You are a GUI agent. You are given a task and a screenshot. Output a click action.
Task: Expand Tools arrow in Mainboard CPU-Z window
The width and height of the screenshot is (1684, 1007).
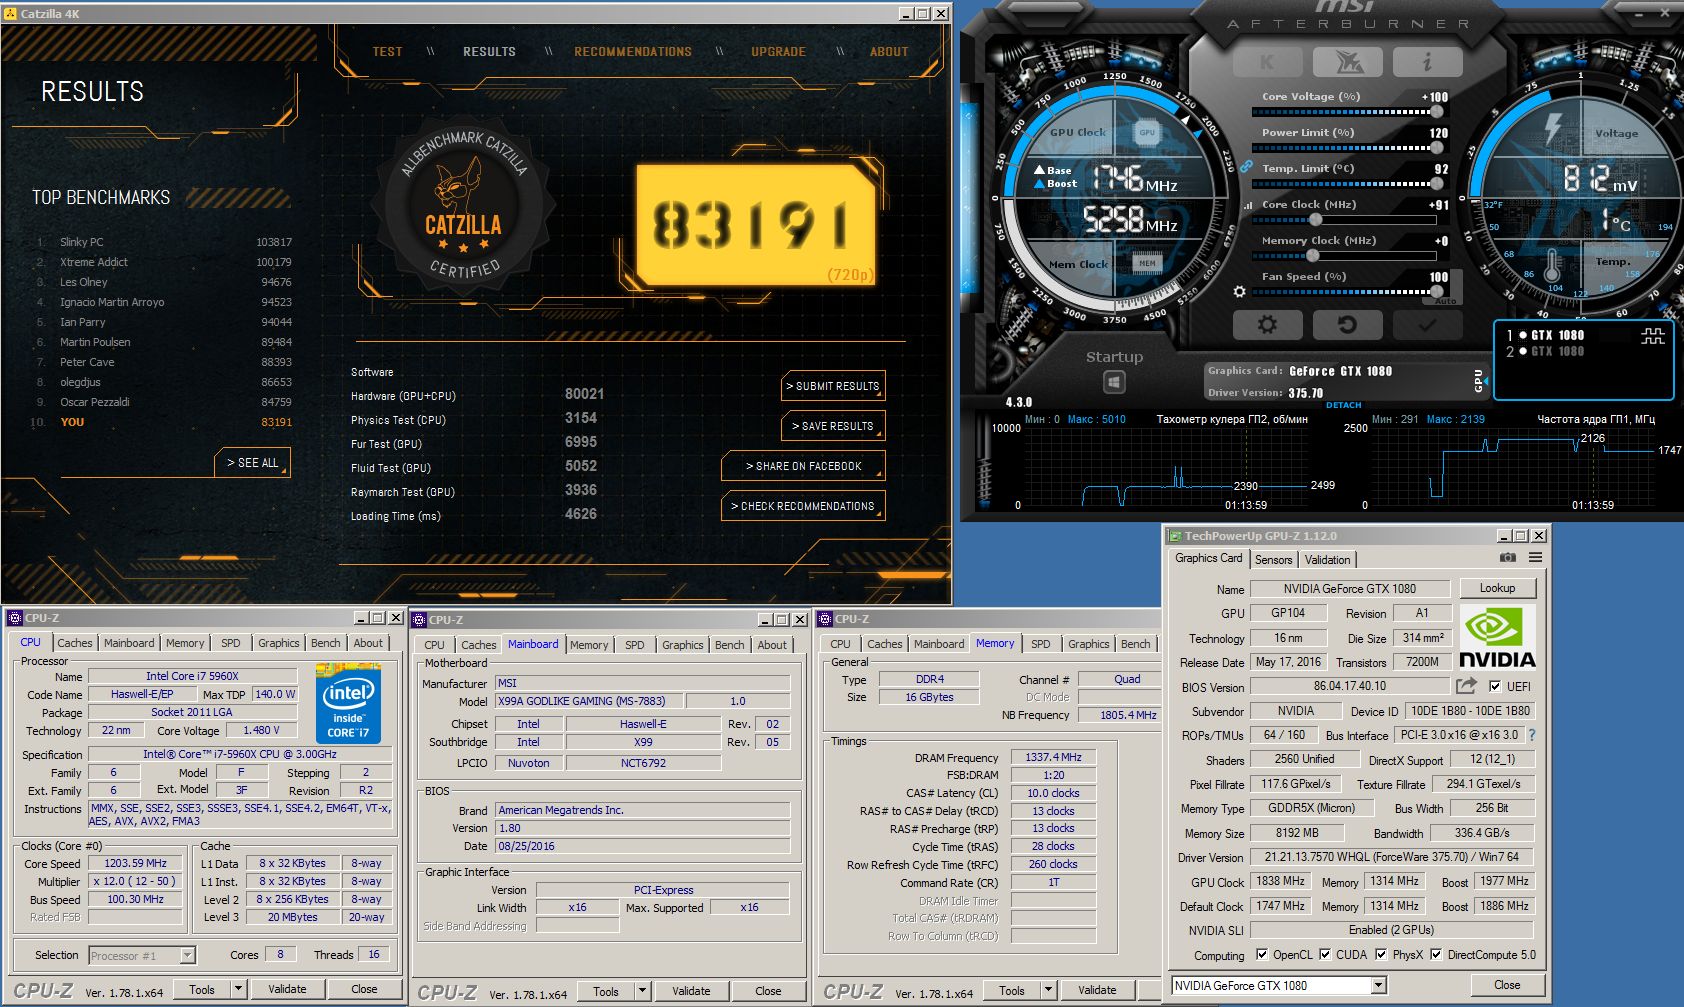[643, 992]
